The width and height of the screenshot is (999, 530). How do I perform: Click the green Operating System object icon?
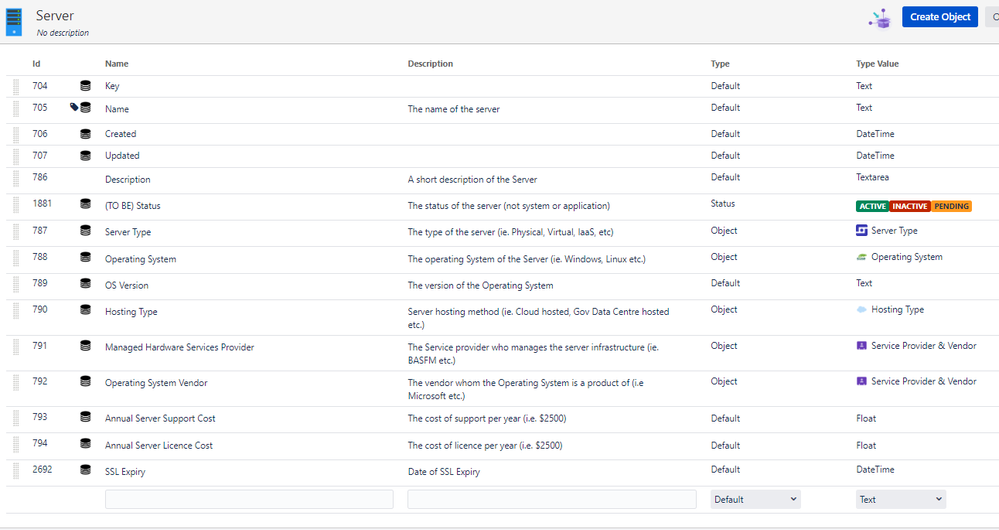(861, 257)
